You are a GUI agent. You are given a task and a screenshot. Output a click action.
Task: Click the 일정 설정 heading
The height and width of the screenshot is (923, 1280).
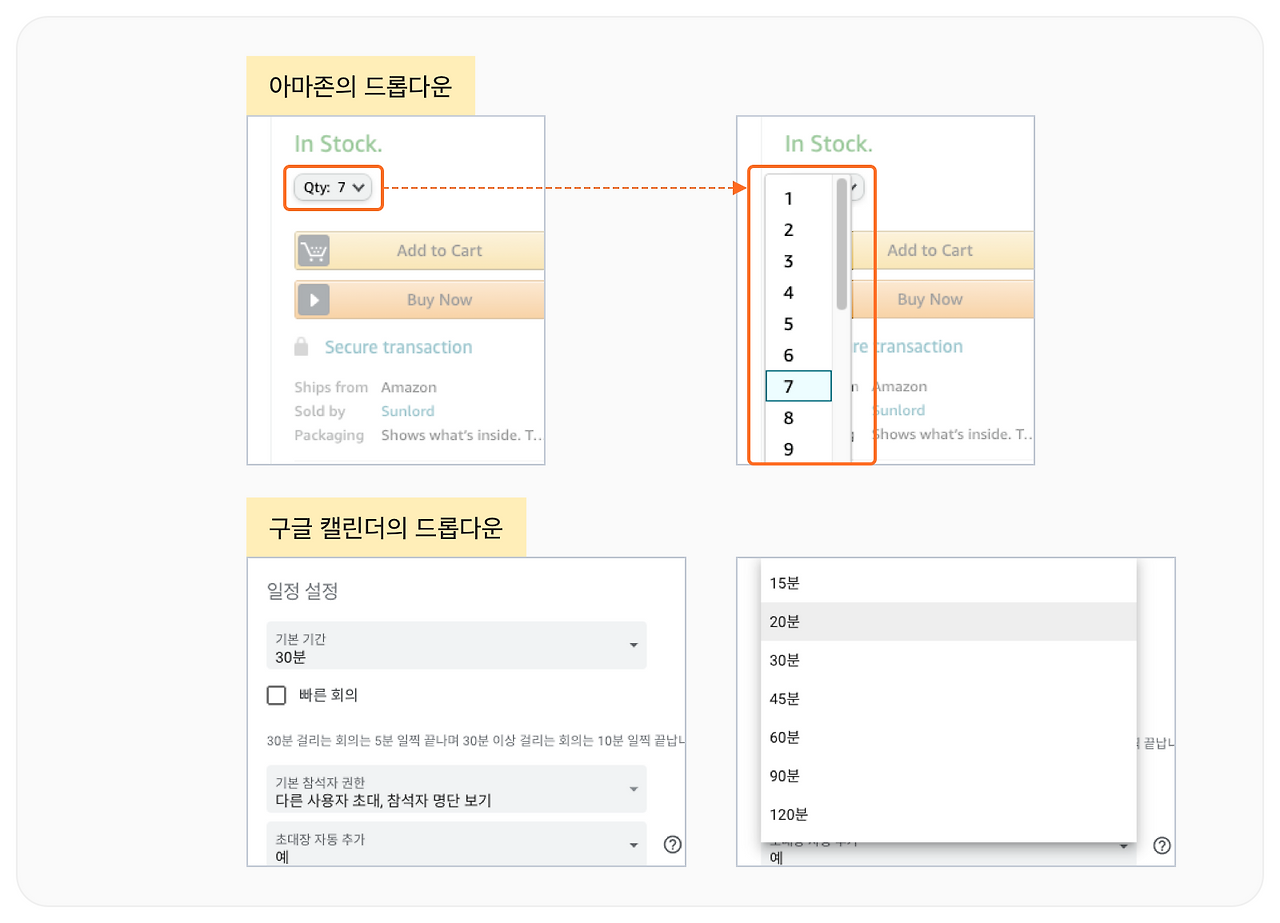(x=303, y=591)
